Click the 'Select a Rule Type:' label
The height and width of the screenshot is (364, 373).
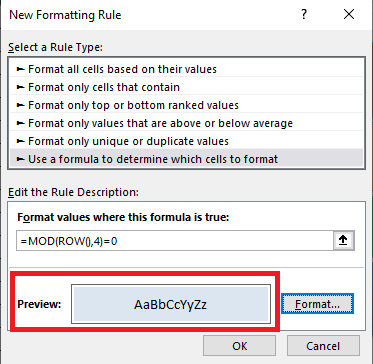tap(56, 47)
